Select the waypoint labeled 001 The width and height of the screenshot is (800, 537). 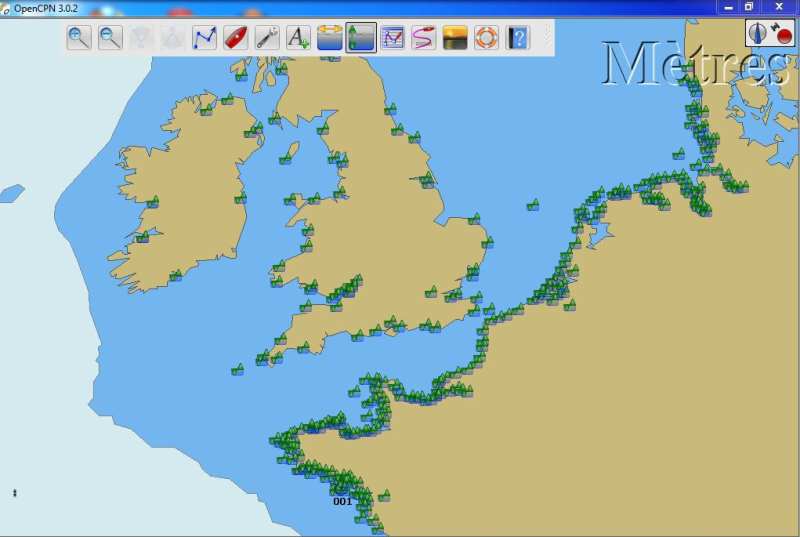pos(342,501)
